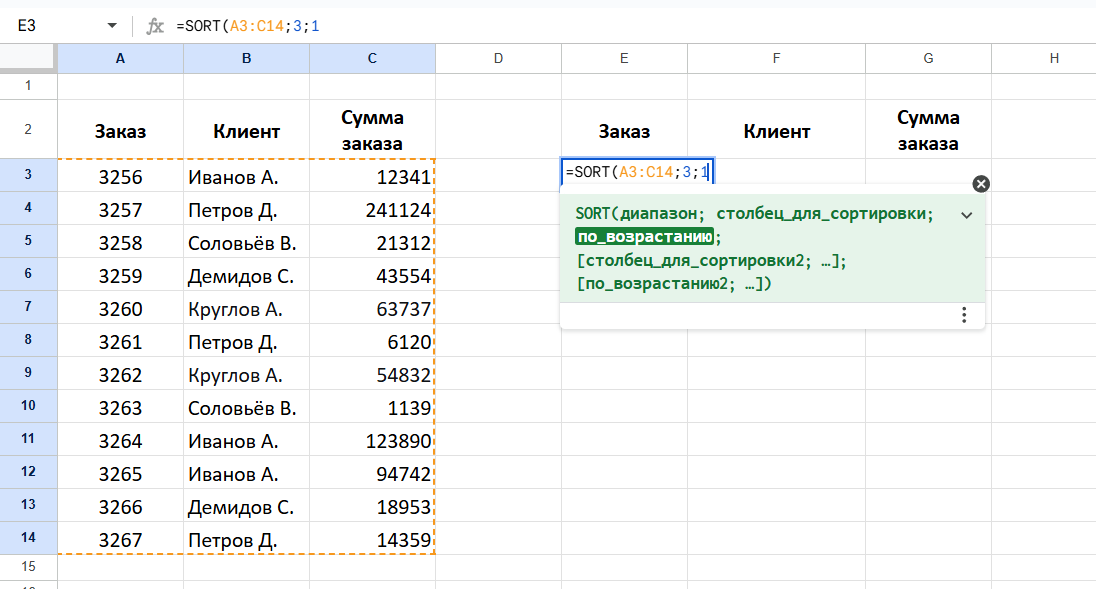Click the amount cell 14359
Screen dimensions: 1096x589
click(x=373, y=539)
